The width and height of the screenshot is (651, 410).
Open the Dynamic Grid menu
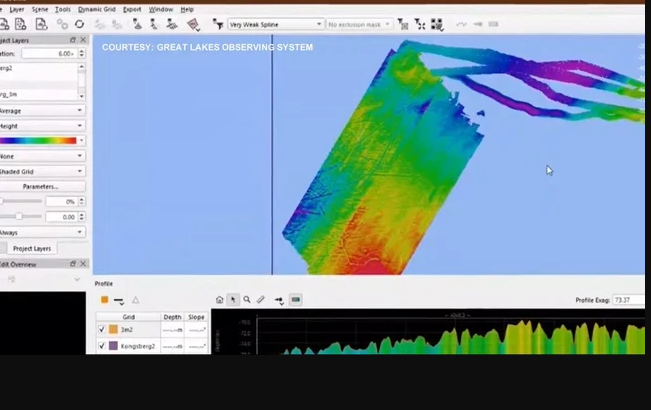pos(97,9)
